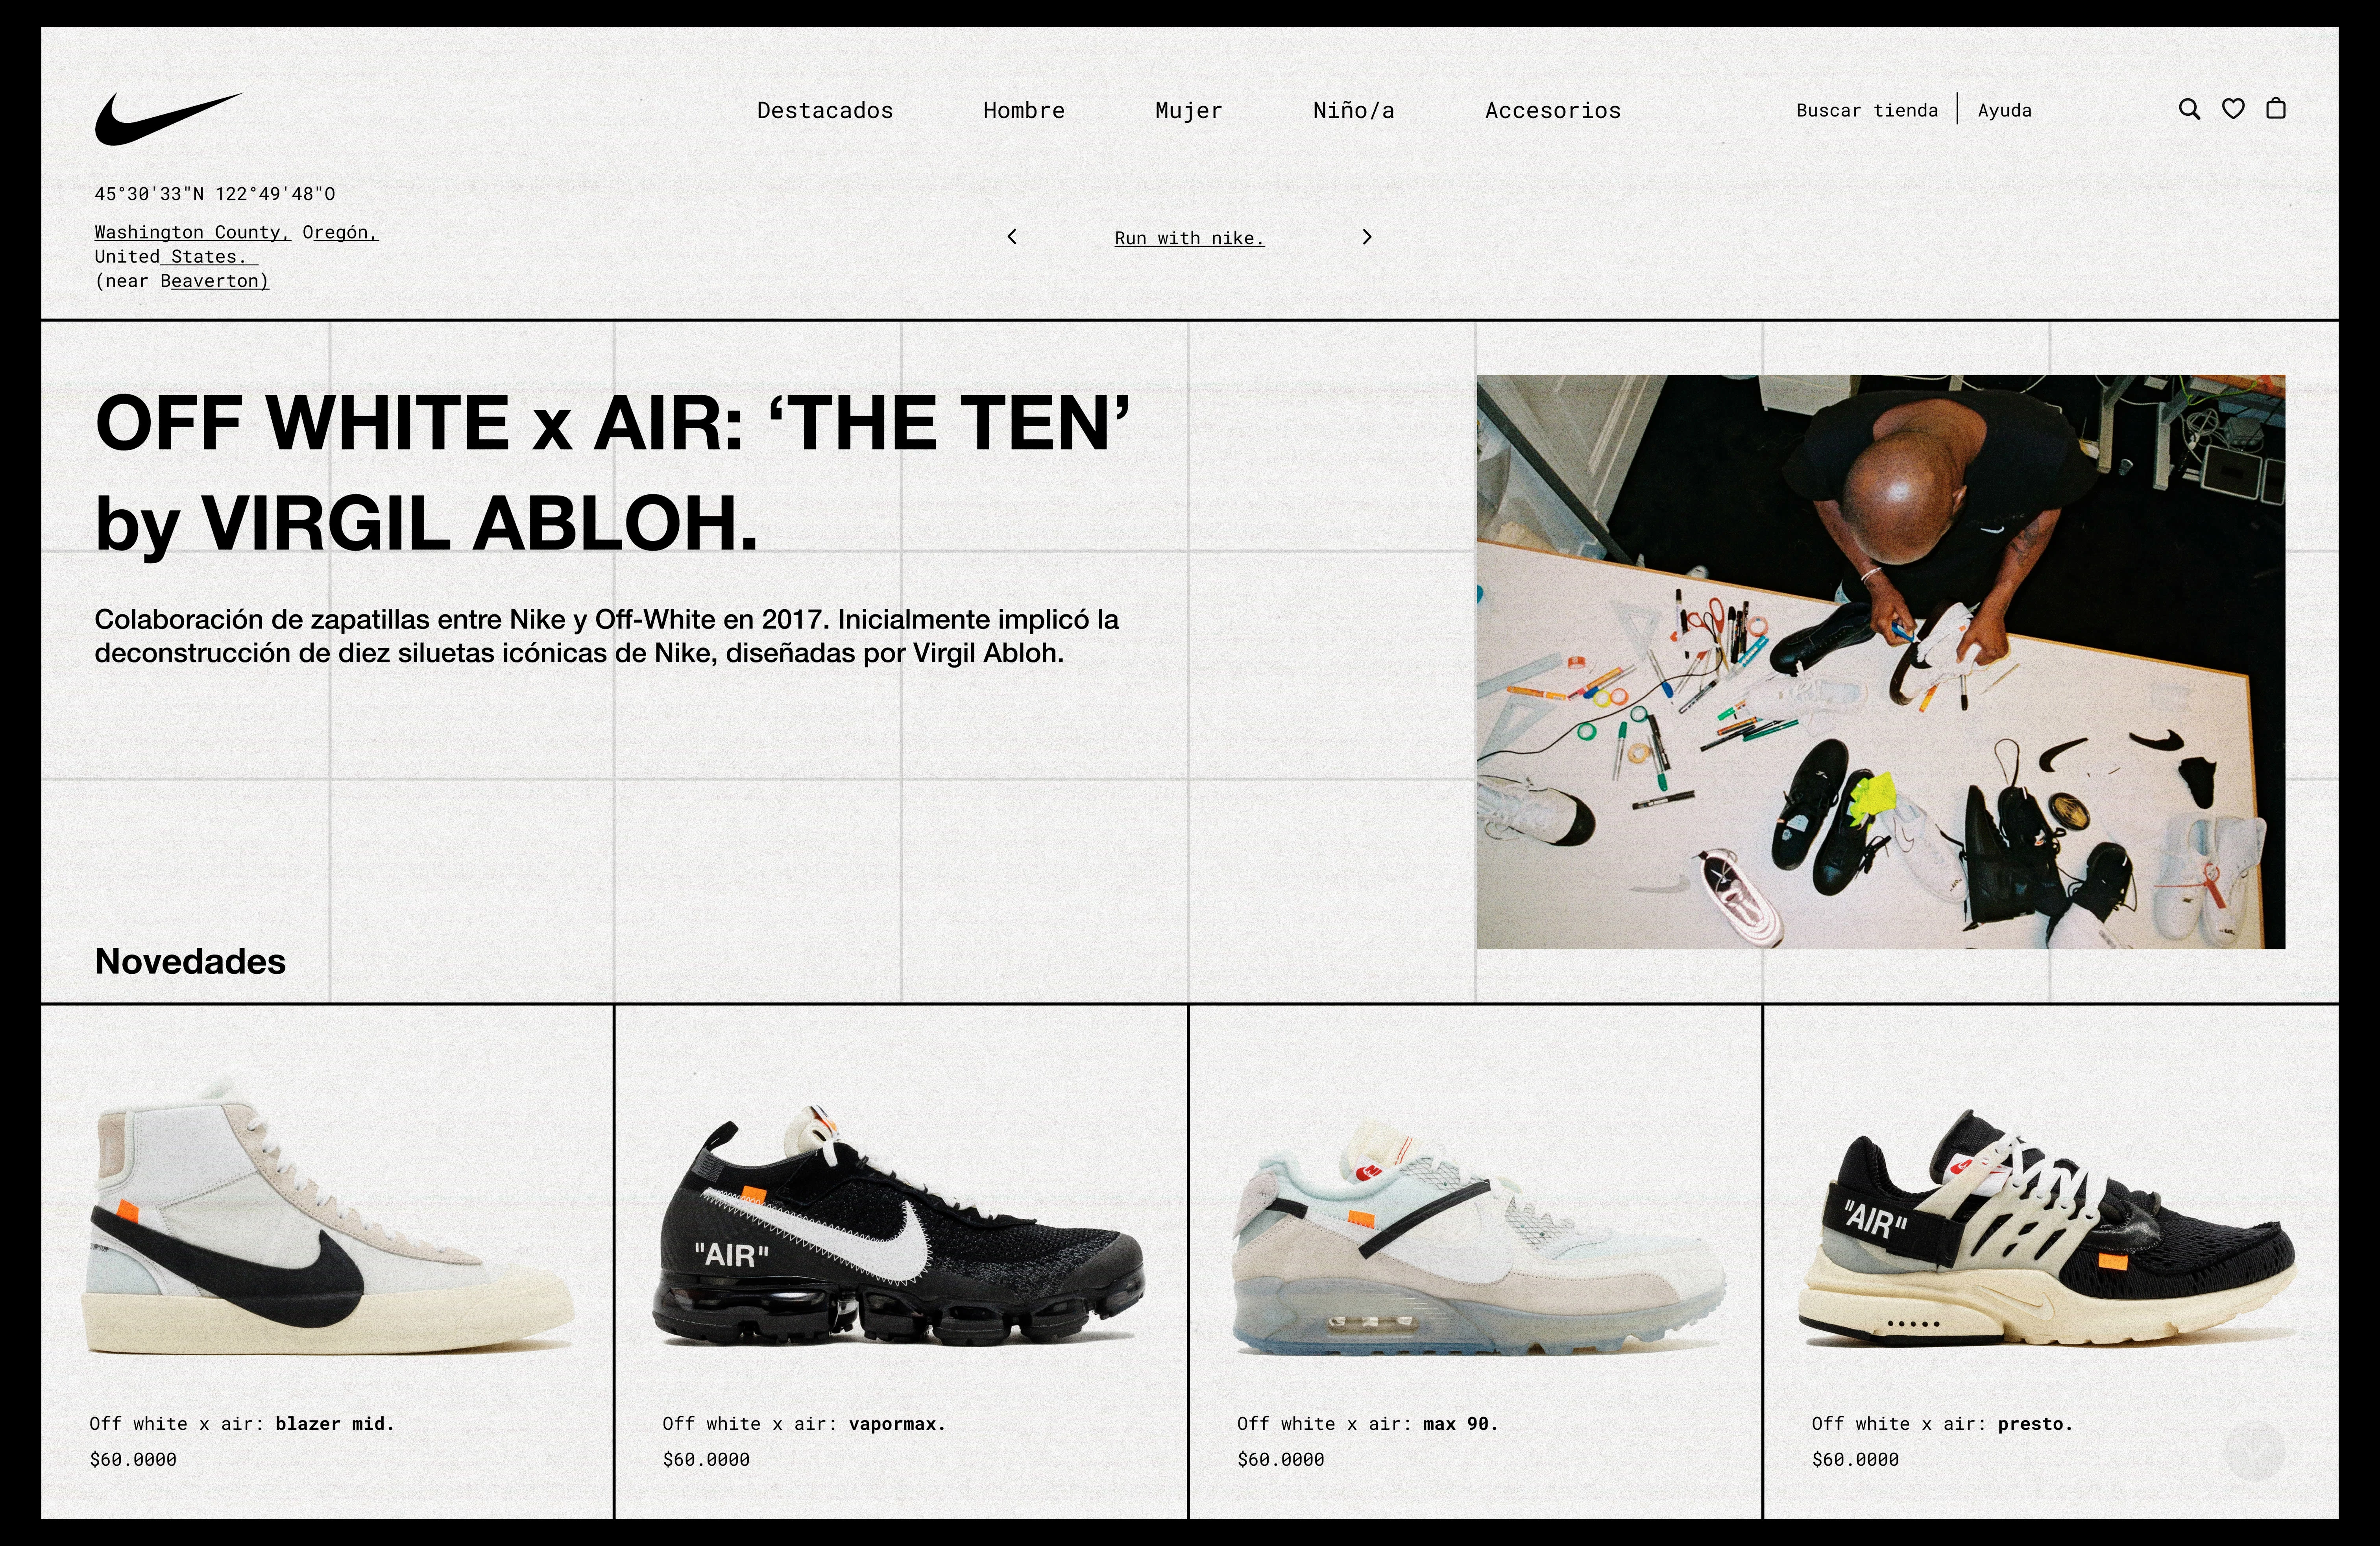Click the Nike swoosh logo
Image resolution: width=2380 pixels, height=1546 pixels.
pyautogui.click(x=168, y=118)
